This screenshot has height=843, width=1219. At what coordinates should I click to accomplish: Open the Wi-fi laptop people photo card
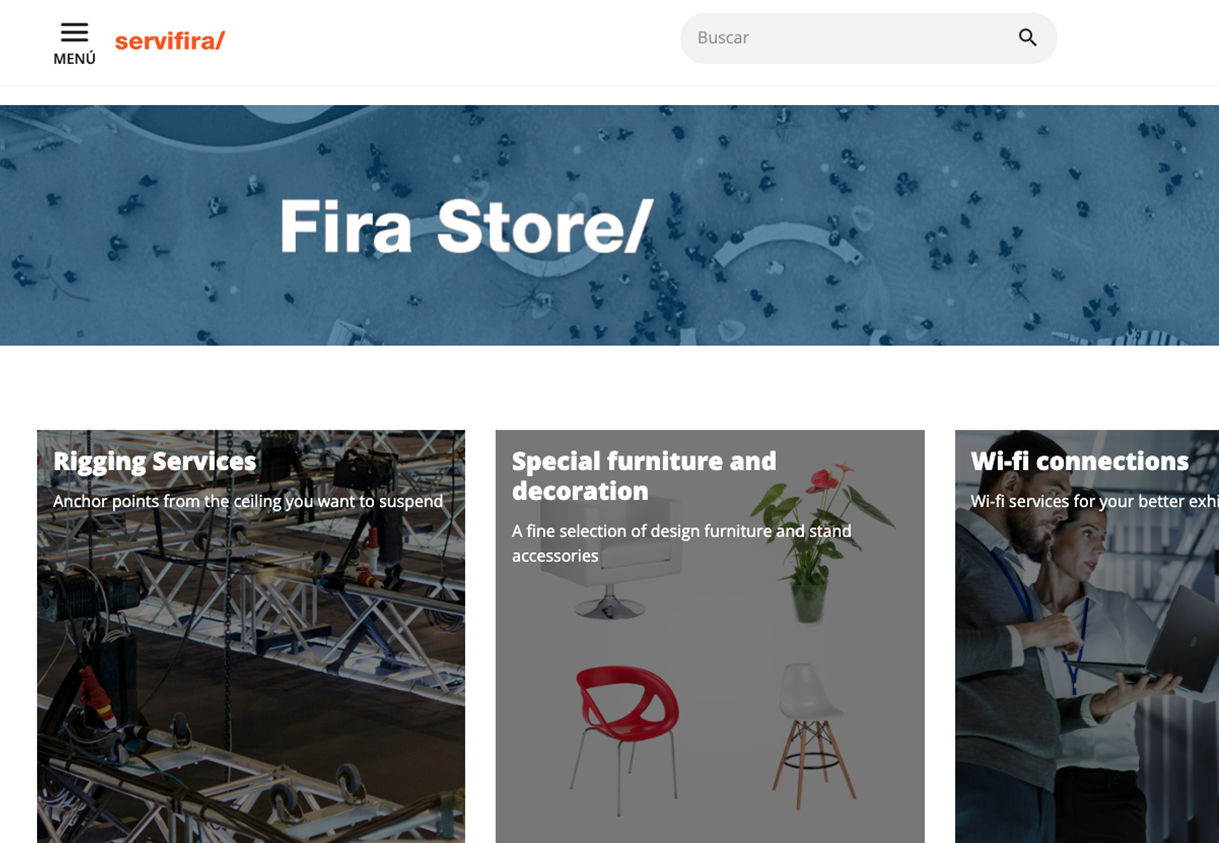[1087, 636]
